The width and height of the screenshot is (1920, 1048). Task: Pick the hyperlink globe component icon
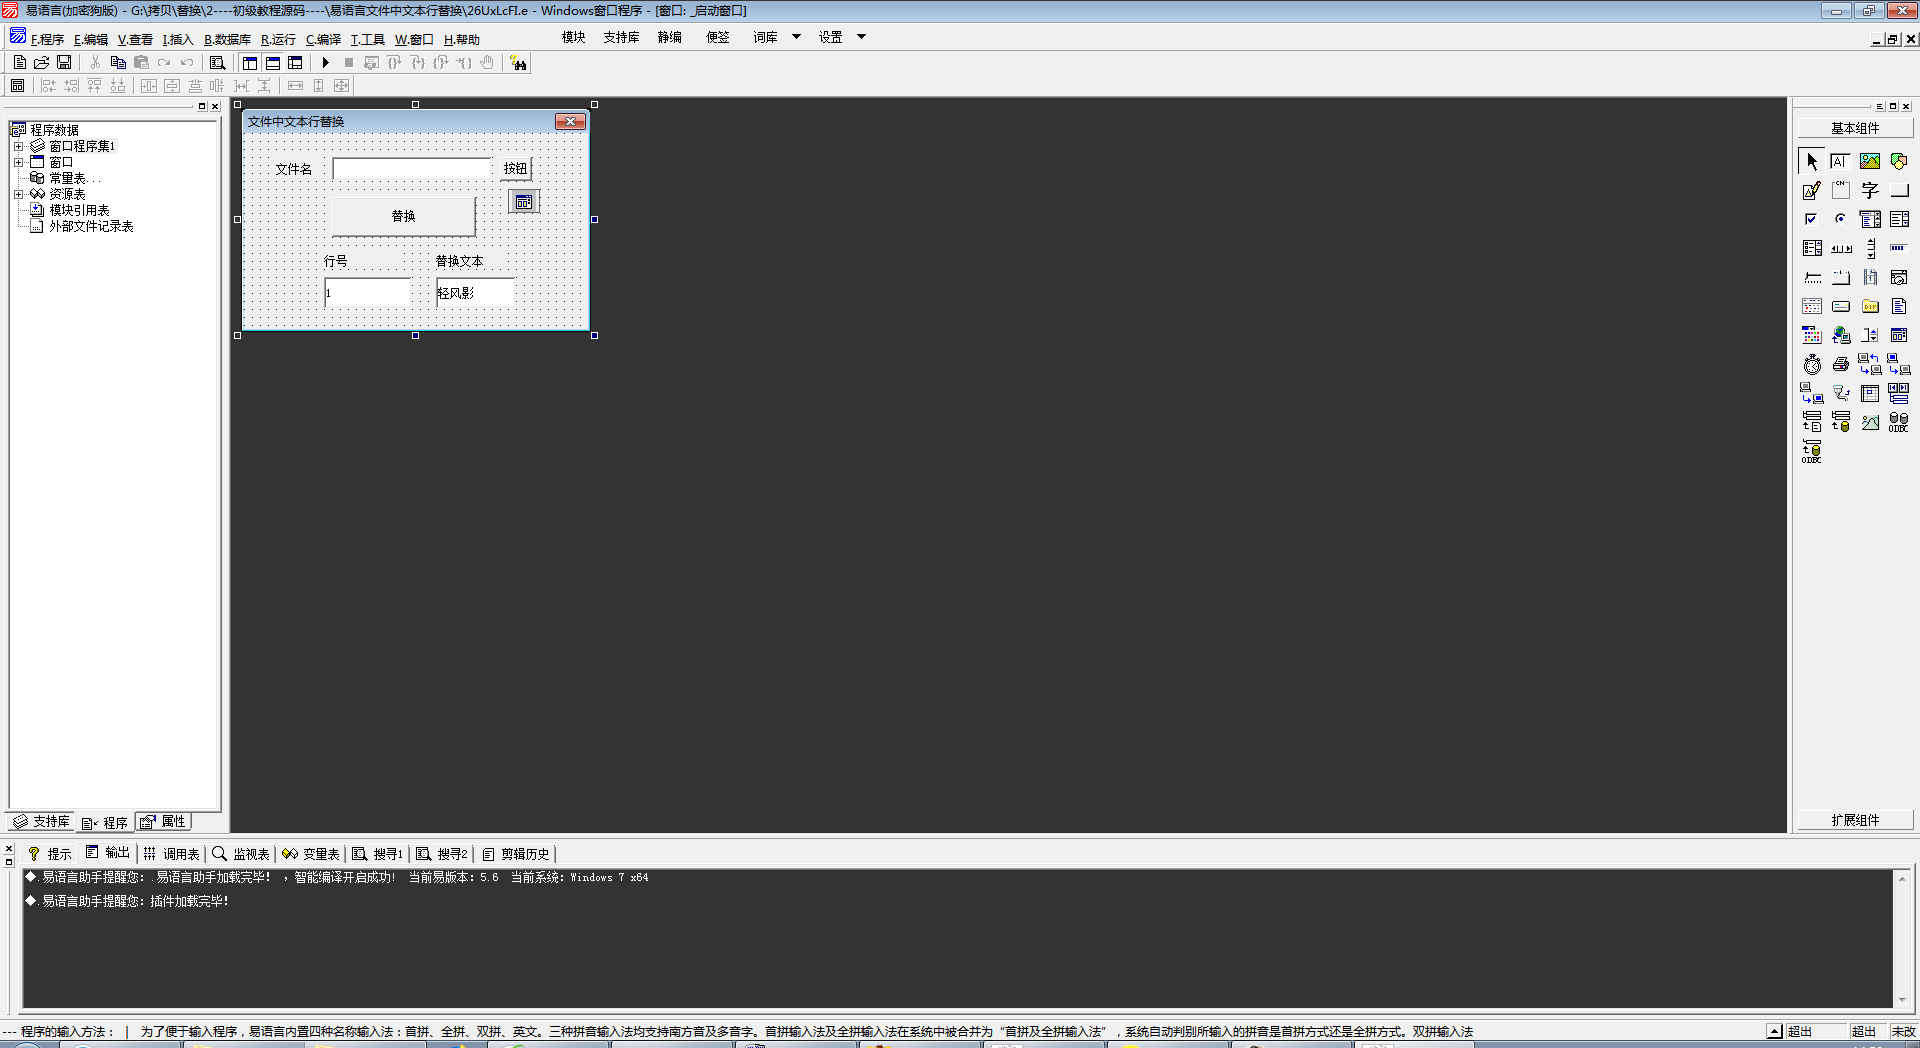1841,335
